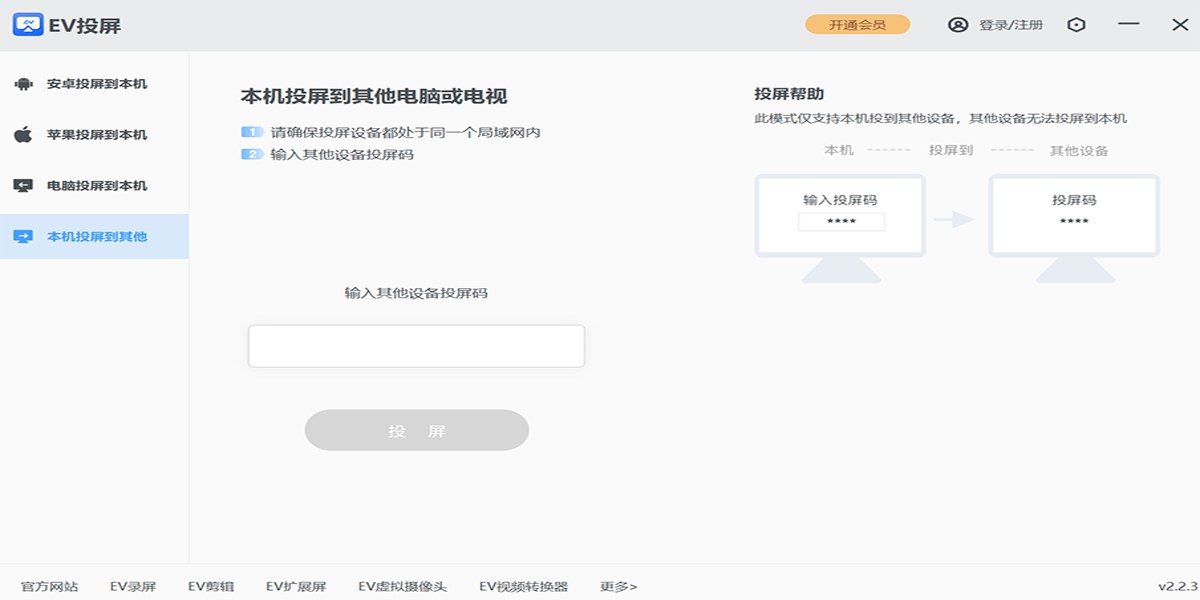
Task: Click the 开通会员 button
Action: (x=858, y=25)
